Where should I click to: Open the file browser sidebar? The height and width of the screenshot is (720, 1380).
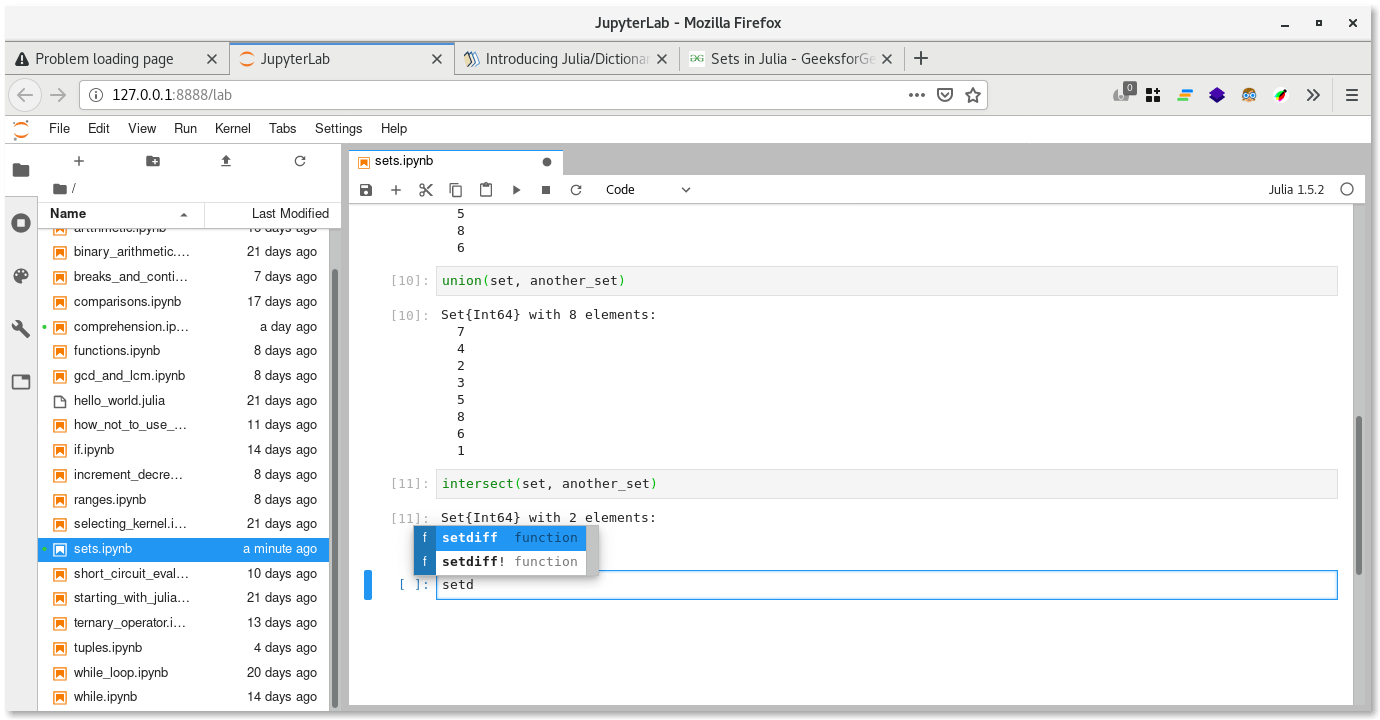[x=21, y=170]
